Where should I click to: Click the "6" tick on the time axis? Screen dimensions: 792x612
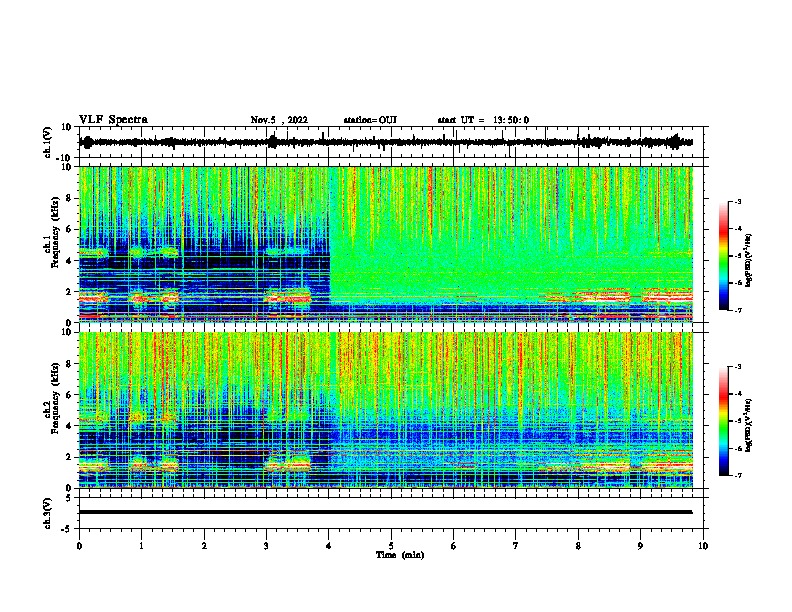[x=453, y=546]
